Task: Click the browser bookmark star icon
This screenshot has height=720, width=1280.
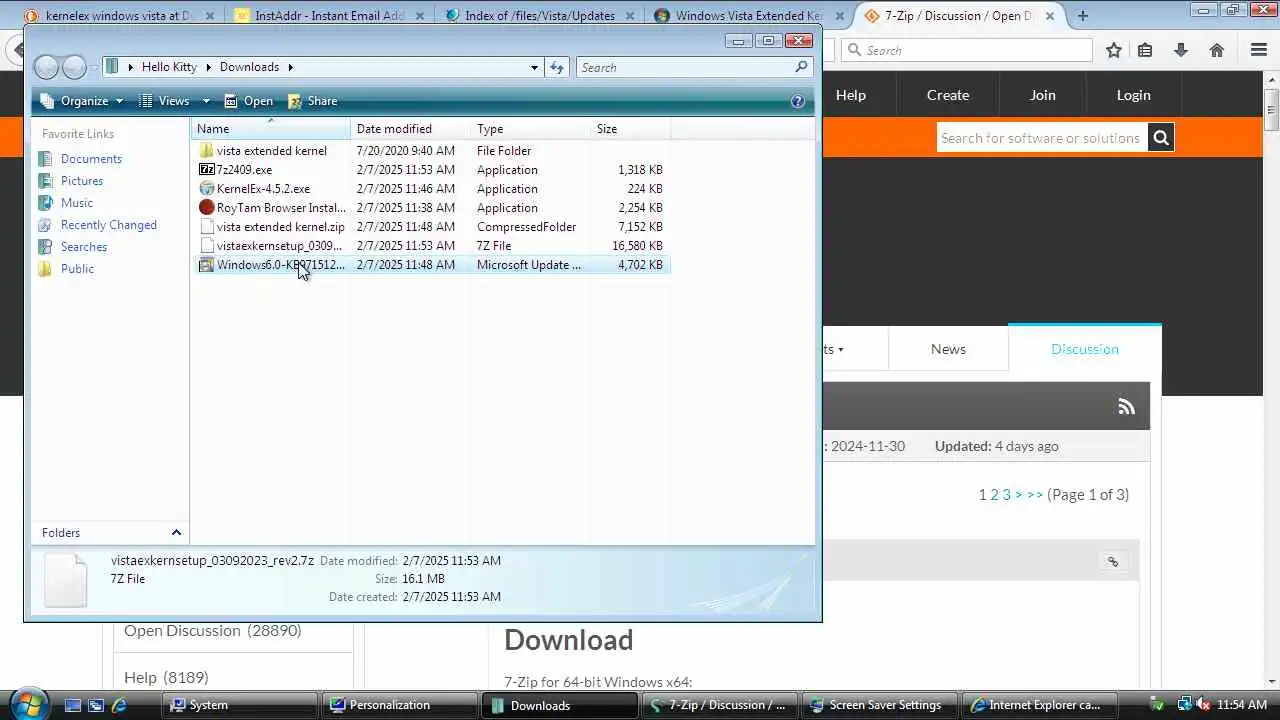Action: click(x=1114, y=50)
